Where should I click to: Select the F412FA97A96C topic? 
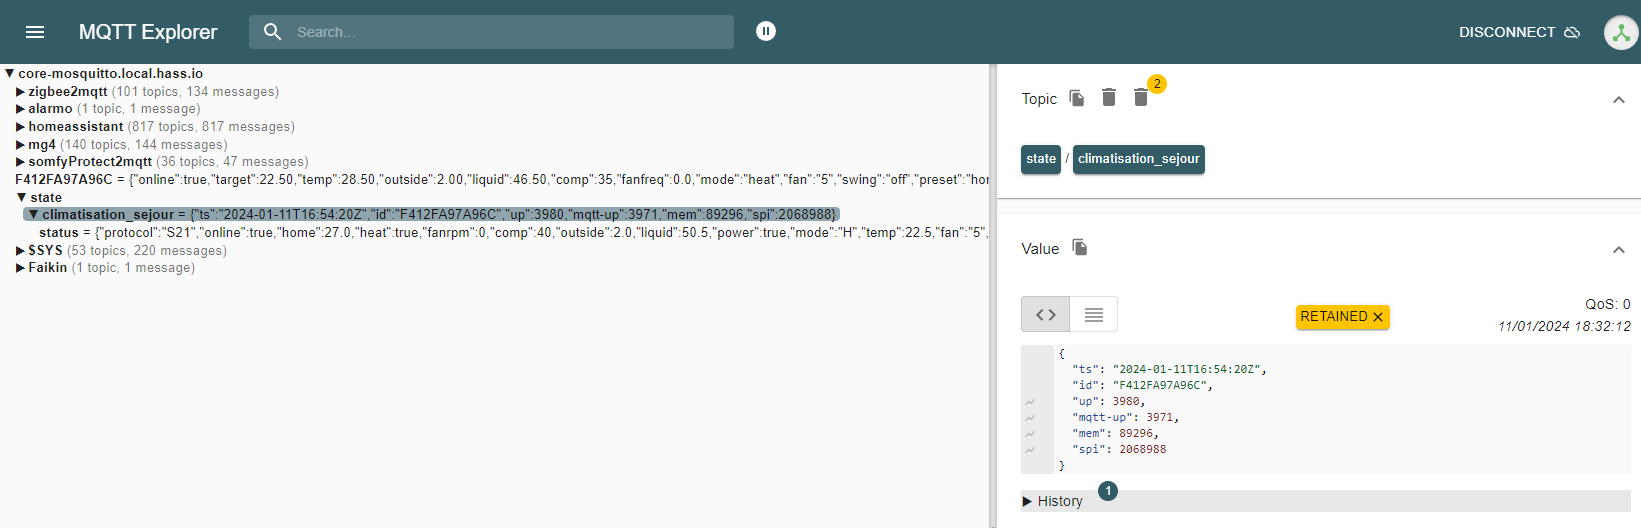(502, 180)
